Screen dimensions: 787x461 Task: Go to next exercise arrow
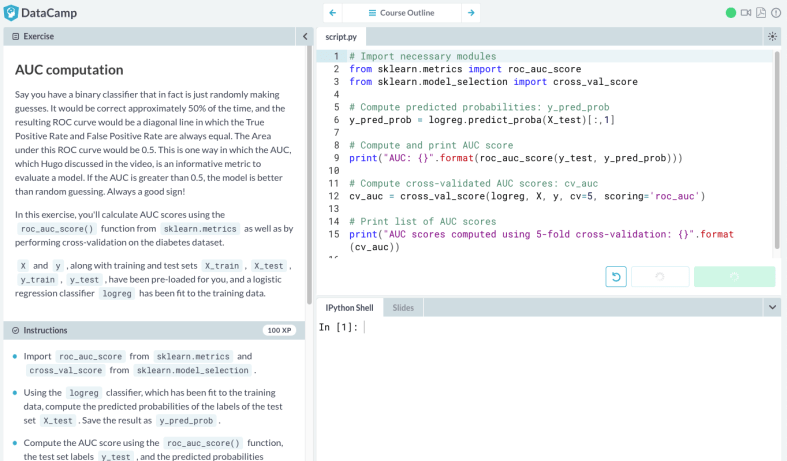tap(471, 13)
